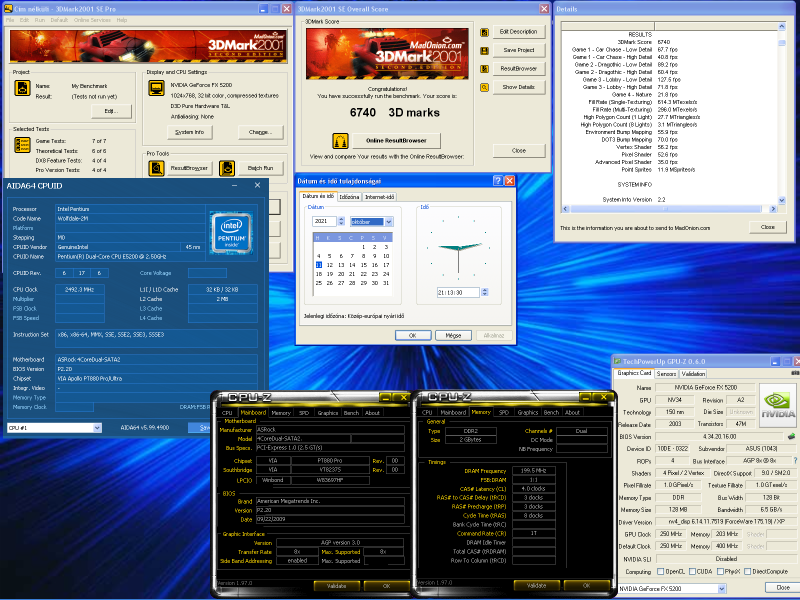Screen dimensions: 800x600
Task: Click the Intel Pentium inside logo in AIDA64
Action: (x=232, y=233)
